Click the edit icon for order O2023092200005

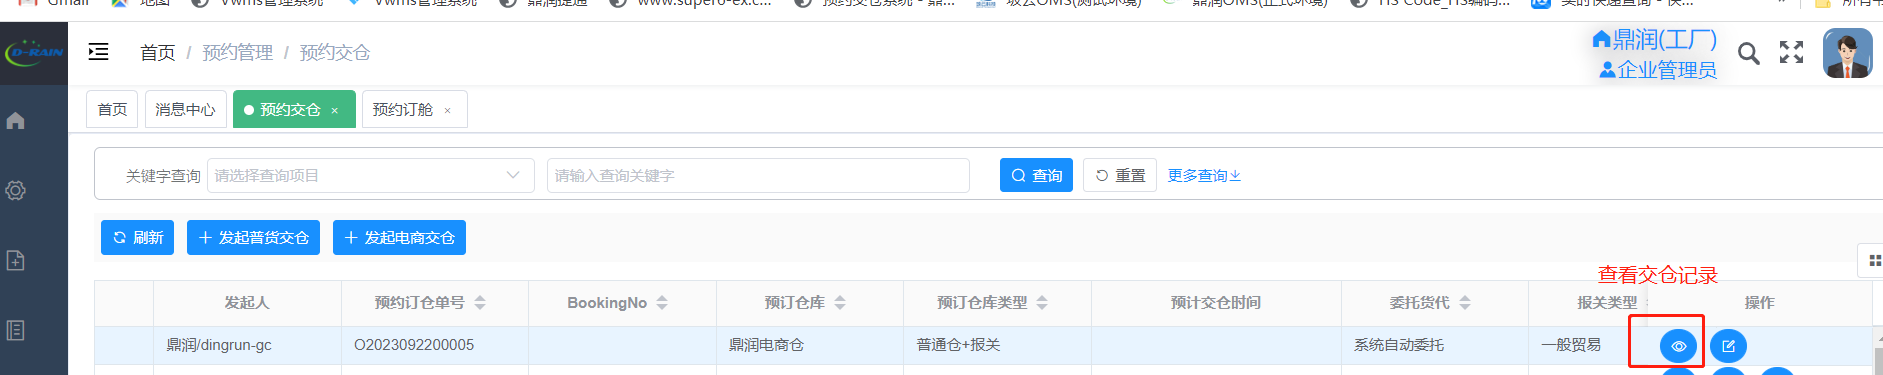click(1728, 346)
